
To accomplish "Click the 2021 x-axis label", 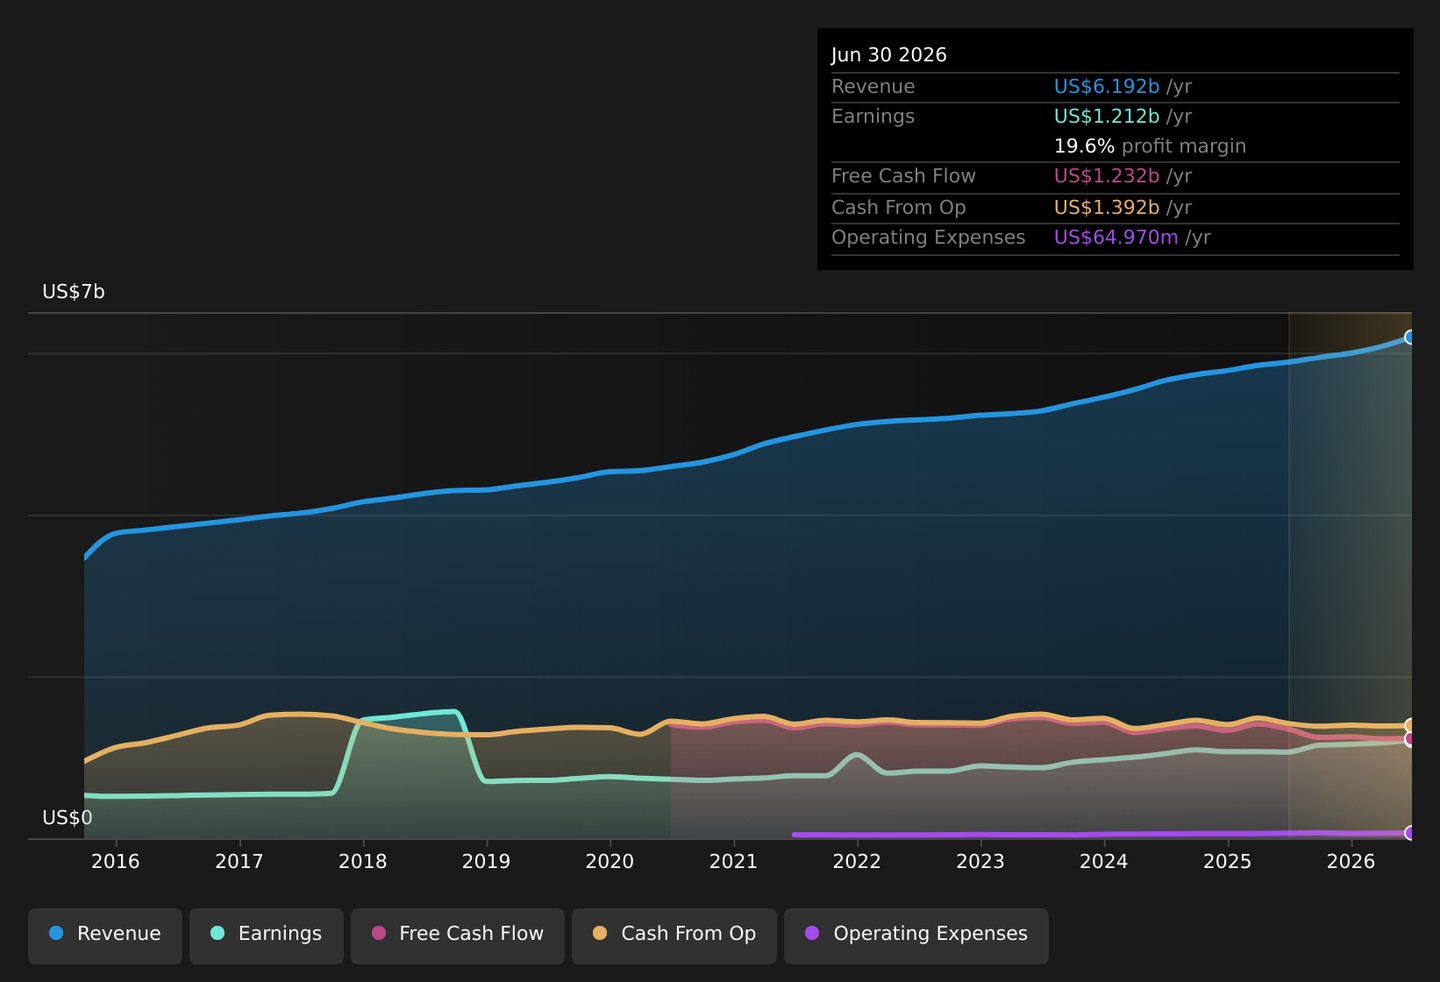I will tap(733, 862).
